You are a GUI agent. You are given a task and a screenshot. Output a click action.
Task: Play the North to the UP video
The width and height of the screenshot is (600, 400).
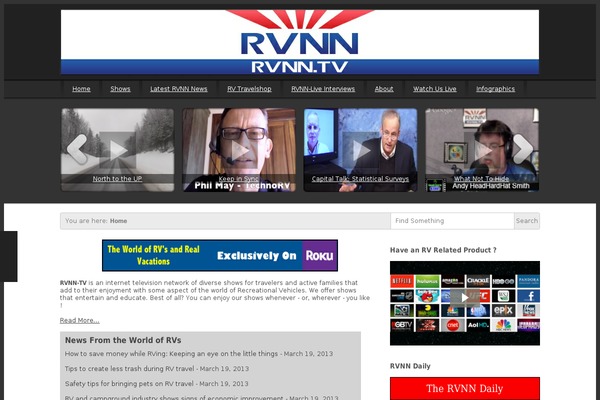tap(117, 150)
